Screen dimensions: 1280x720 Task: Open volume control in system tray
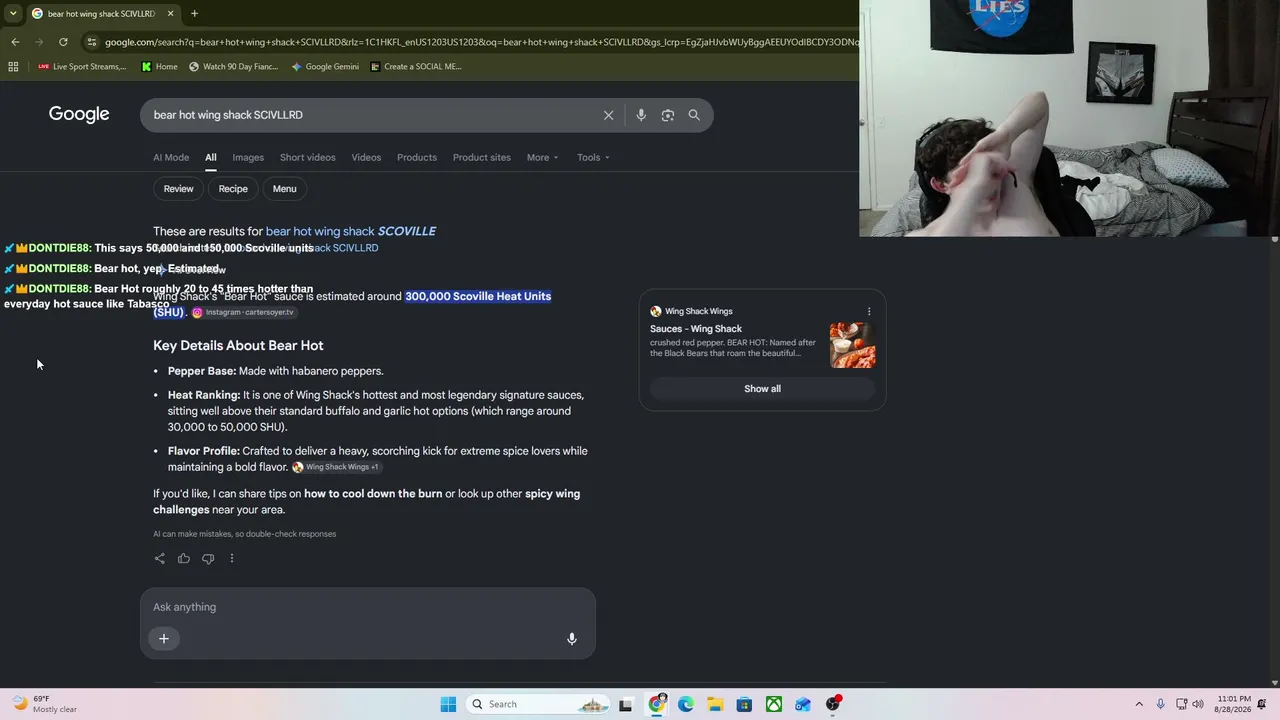pyautogui.click(x=1198, y=704)
